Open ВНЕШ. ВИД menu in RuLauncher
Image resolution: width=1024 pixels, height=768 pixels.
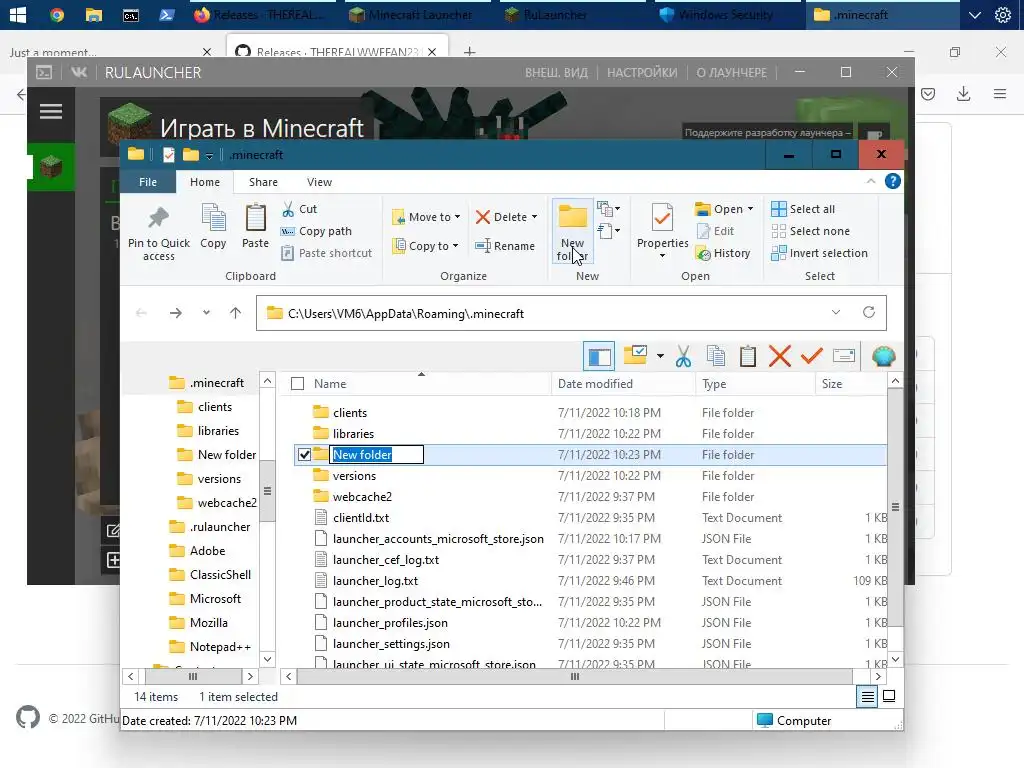[556, 72]
